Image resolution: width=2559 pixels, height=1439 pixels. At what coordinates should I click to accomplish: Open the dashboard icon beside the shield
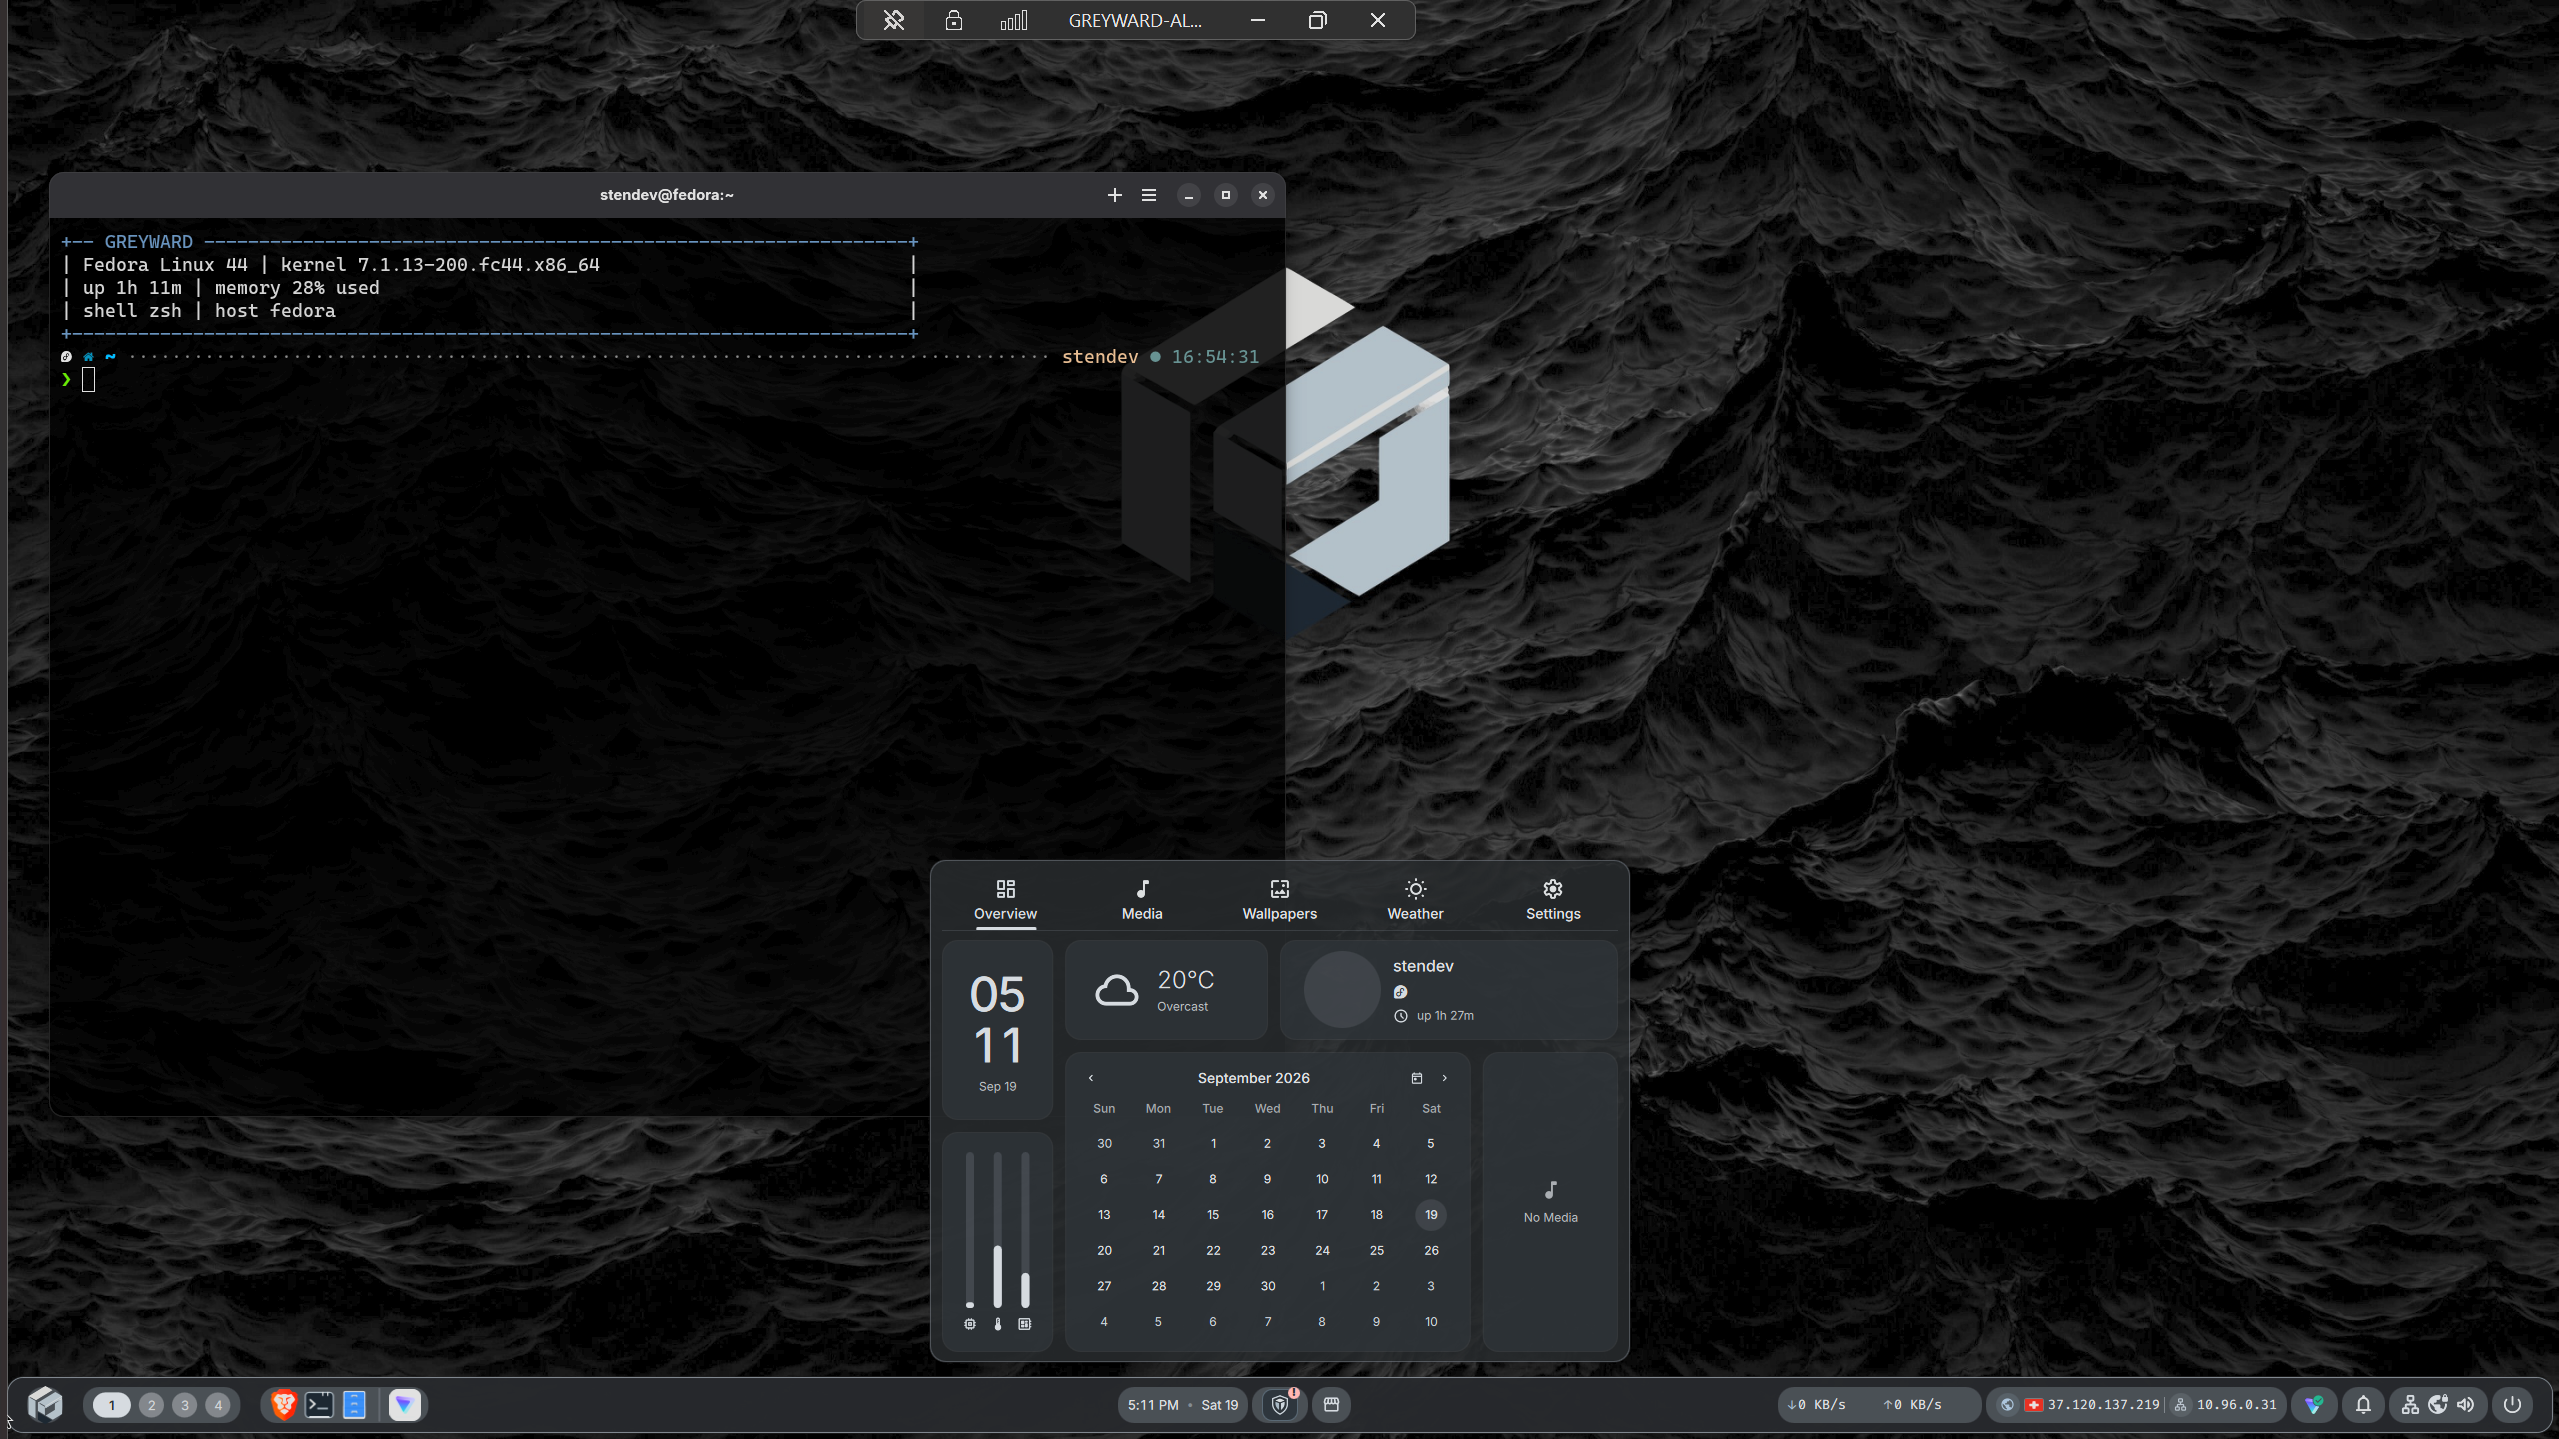pos(1331,1405)
